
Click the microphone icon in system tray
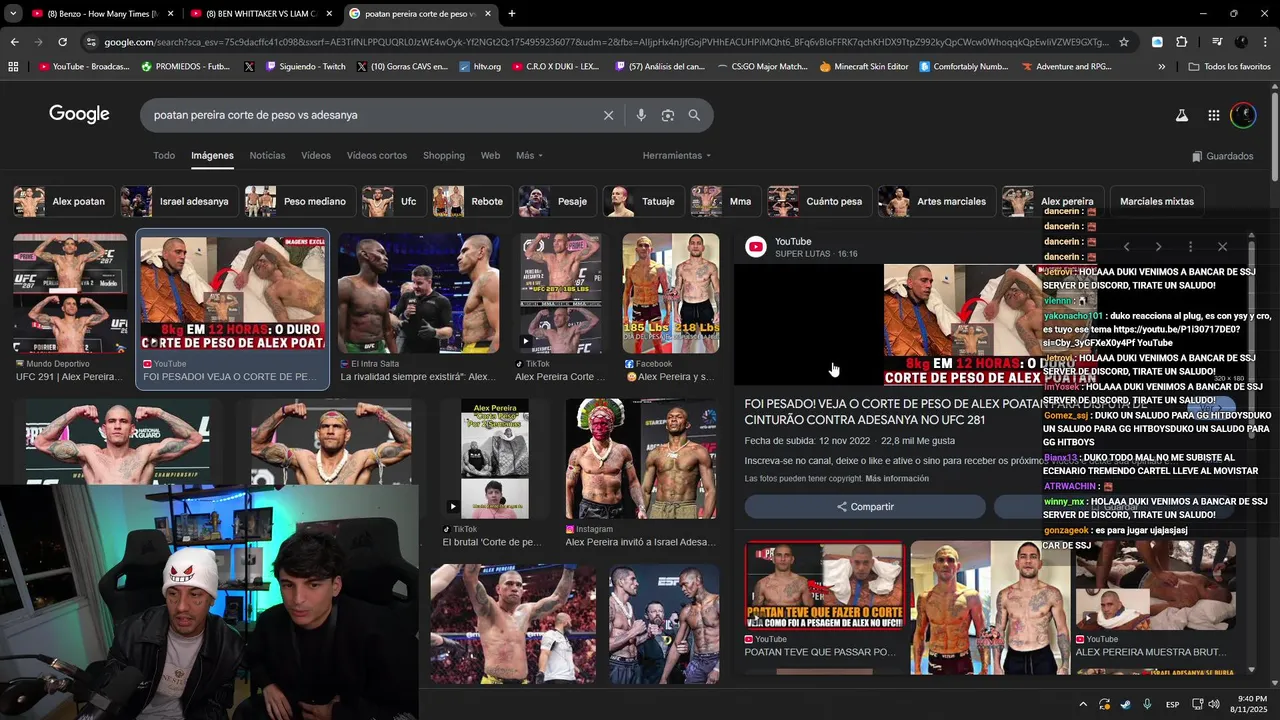[x=1147, y=704]
